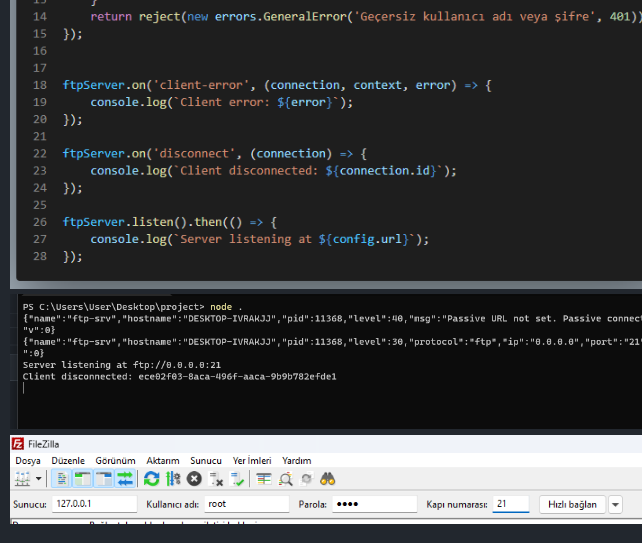This screenshot has width=642, height=543.
Task: Click line 26 ftpServer.listen() code
Action: (x=170, y=222)
